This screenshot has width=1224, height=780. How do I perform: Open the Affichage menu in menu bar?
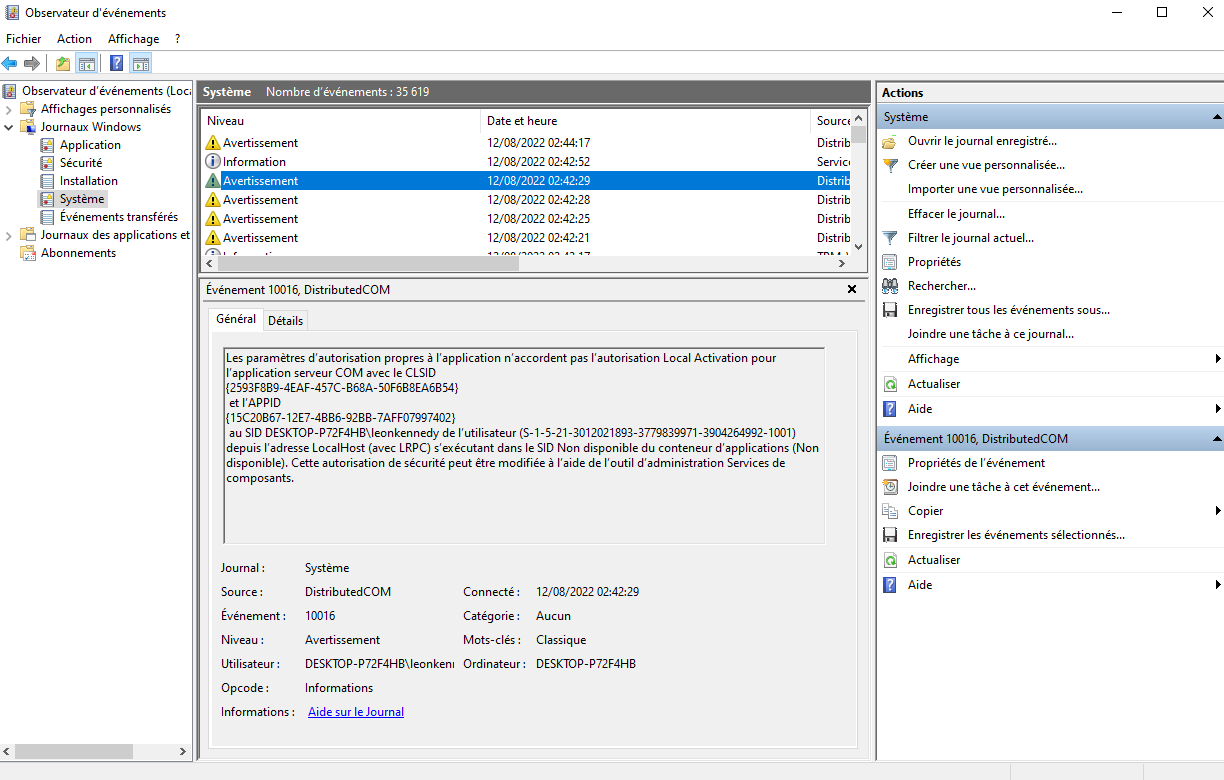pos(134,39)
